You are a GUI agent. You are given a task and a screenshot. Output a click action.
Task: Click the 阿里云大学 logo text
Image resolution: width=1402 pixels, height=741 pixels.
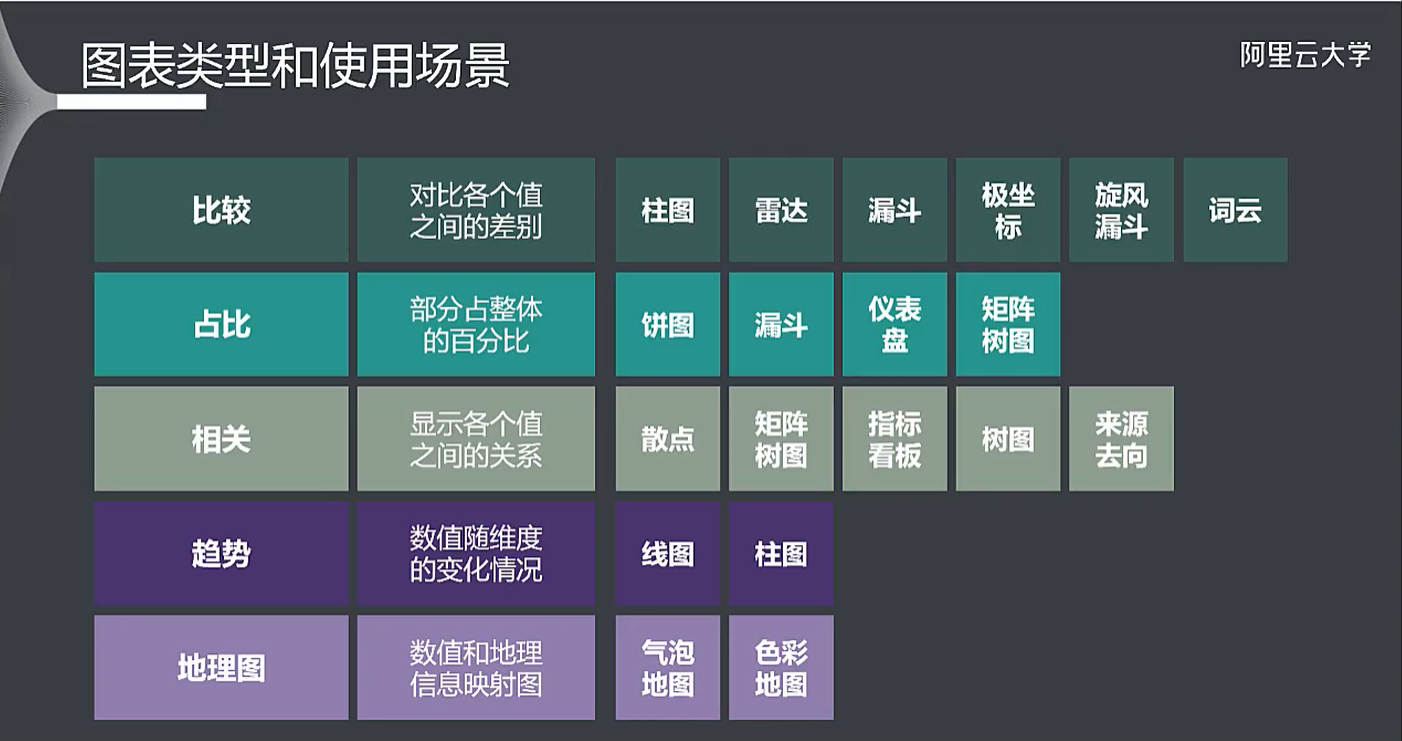pyautogui.click(x=1305, y=55)
